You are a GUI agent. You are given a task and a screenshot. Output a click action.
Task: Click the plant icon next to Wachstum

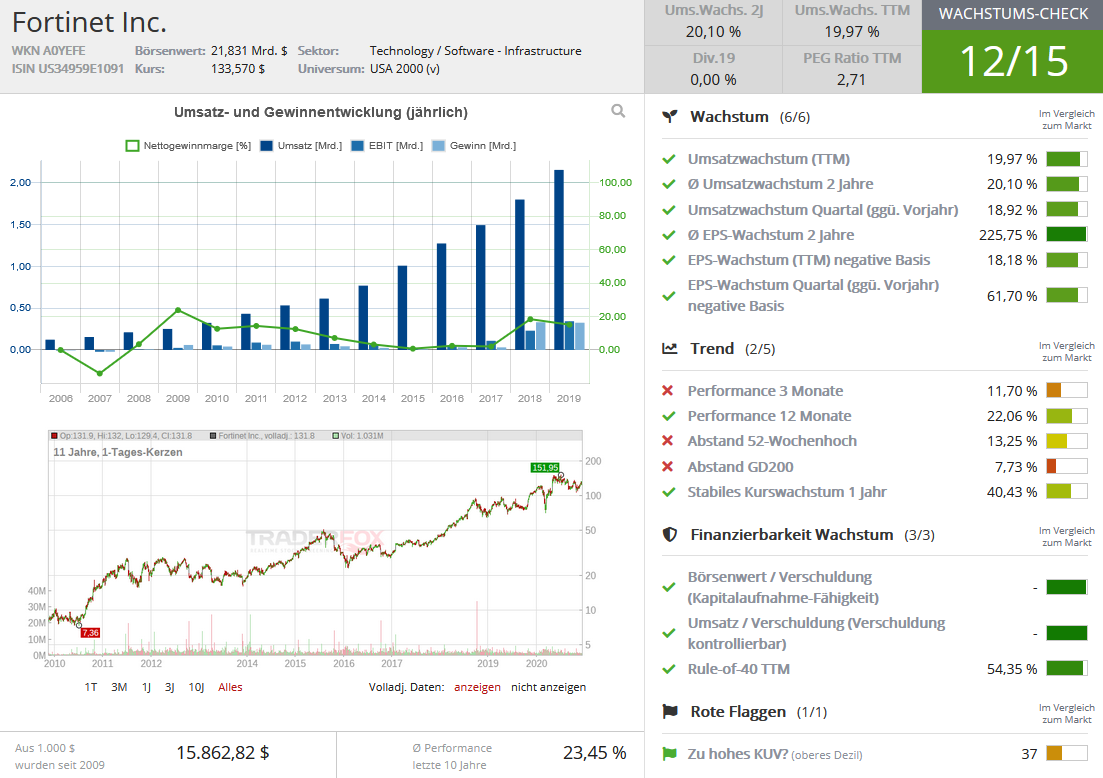(x=670, y=117)
